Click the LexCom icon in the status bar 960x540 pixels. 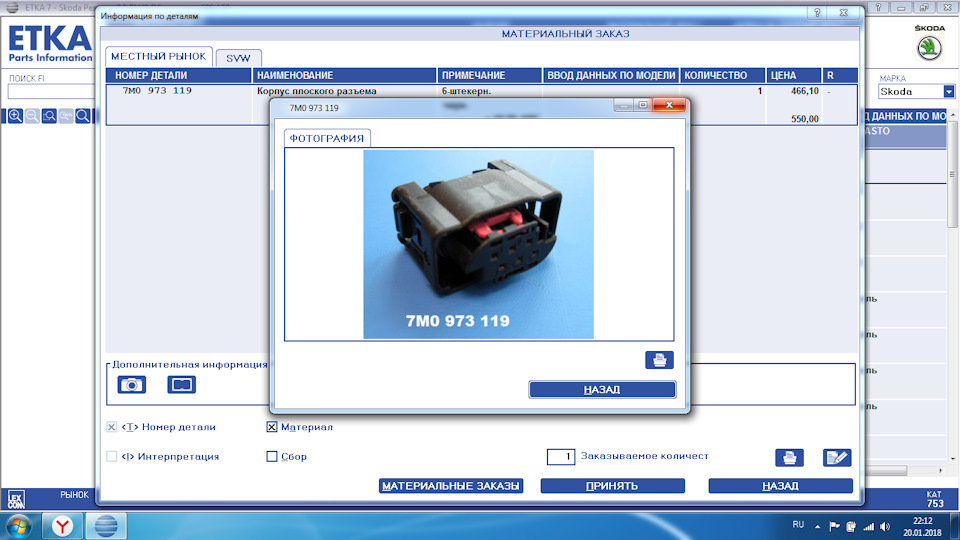tap(16, 499)
